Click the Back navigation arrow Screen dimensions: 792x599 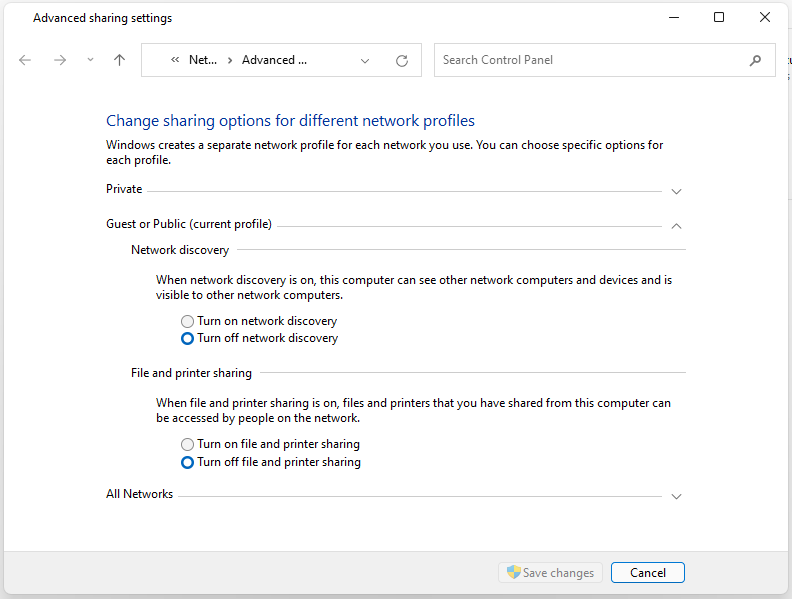(x=25, y=60)
